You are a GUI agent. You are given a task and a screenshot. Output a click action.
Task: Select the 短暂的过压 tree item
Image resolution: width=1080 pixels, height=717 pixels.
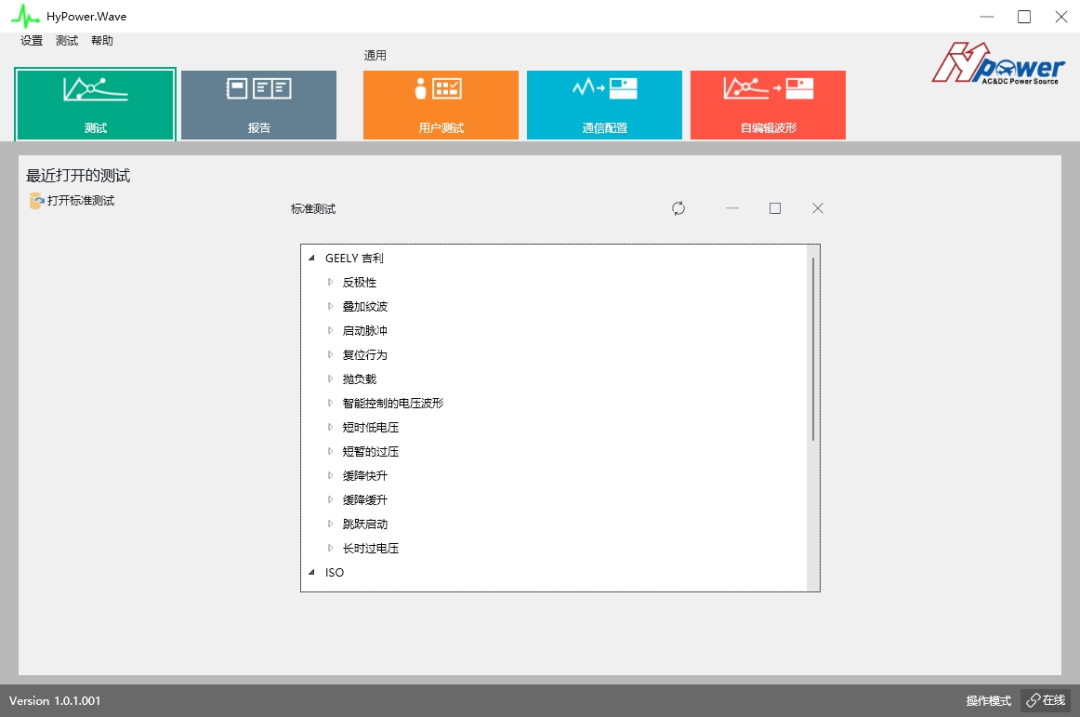371,451
